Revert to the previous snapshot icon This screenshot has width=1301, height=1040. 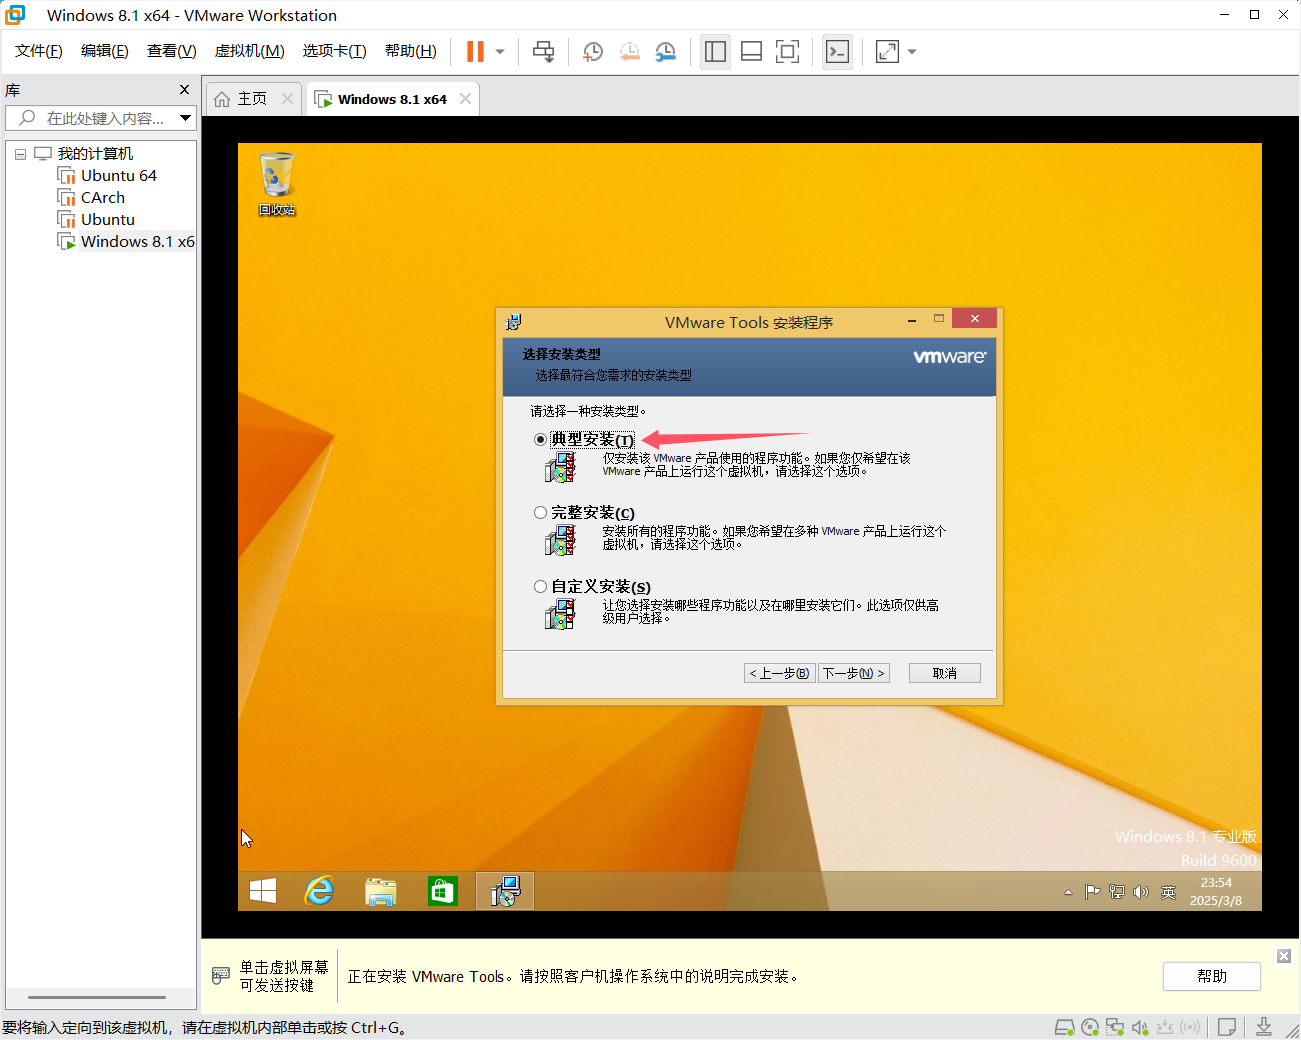[629, 52]
